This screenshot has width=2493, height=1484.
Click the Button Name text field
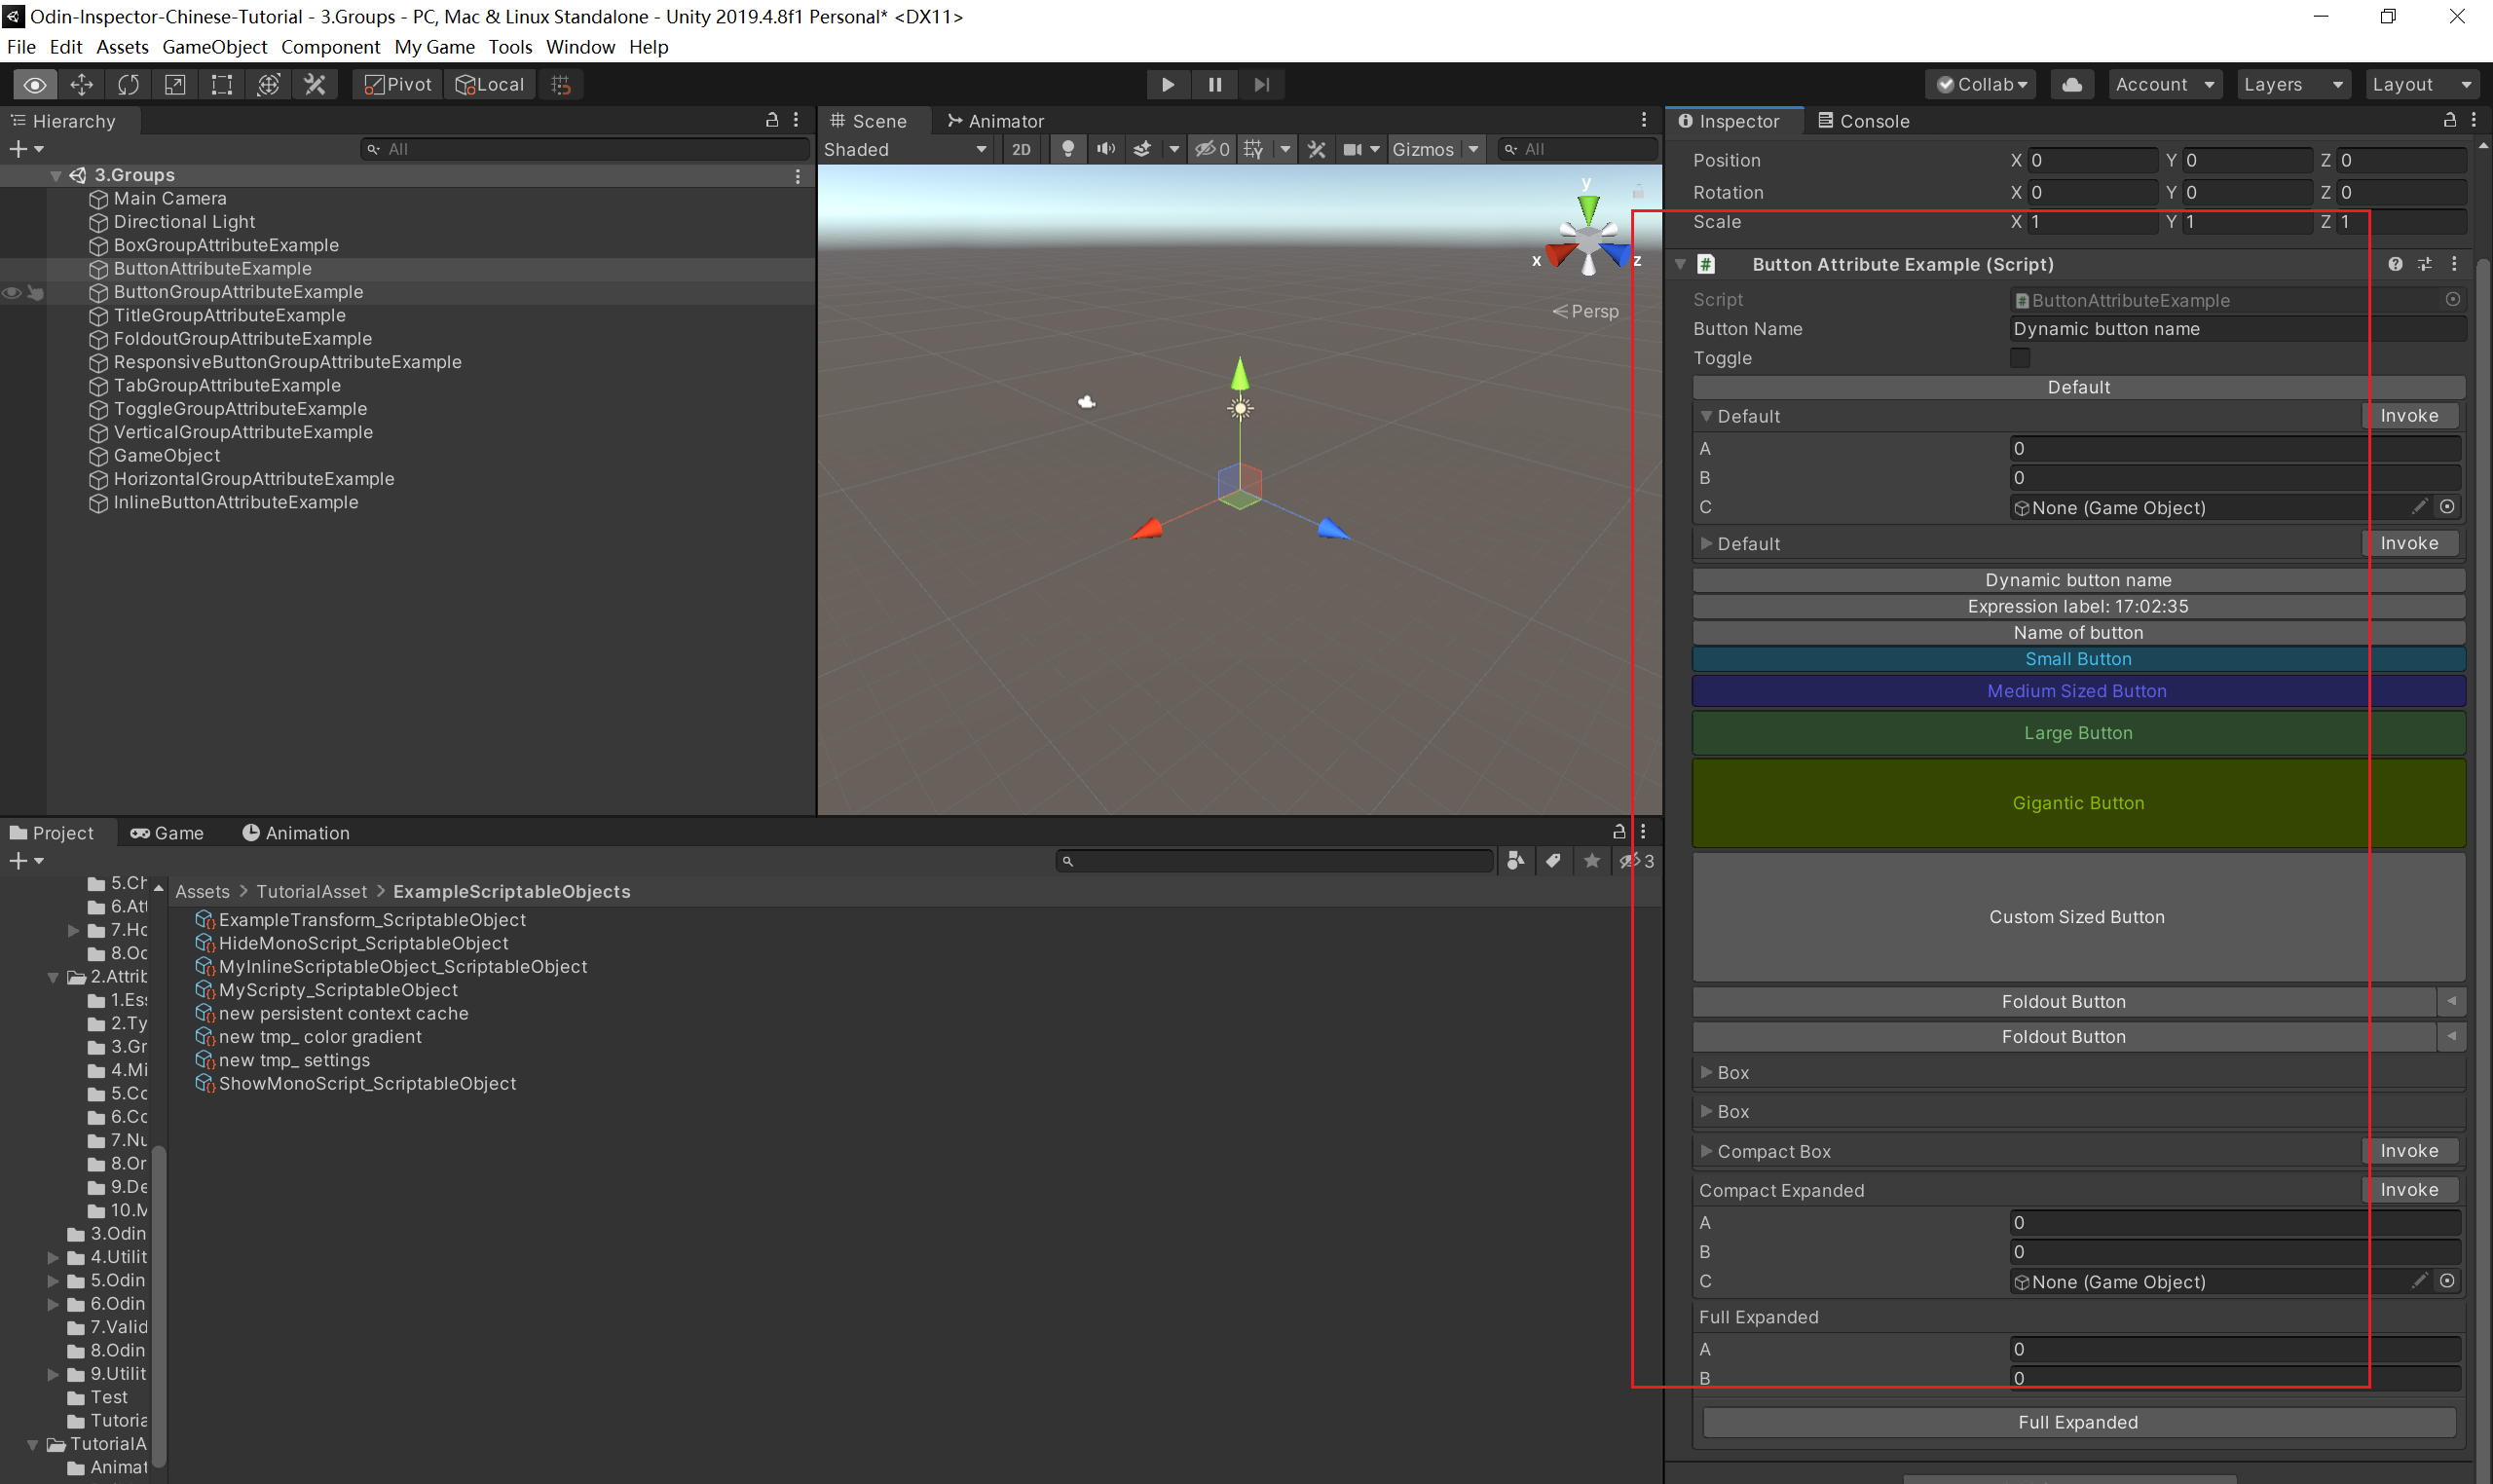tap(2237, 329)
